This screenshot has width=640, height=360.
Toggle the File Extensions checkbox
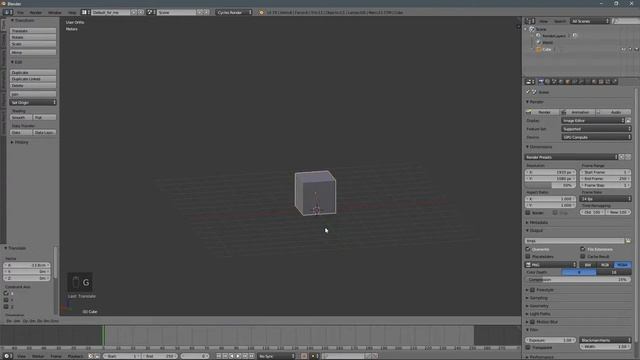(583, 249)
